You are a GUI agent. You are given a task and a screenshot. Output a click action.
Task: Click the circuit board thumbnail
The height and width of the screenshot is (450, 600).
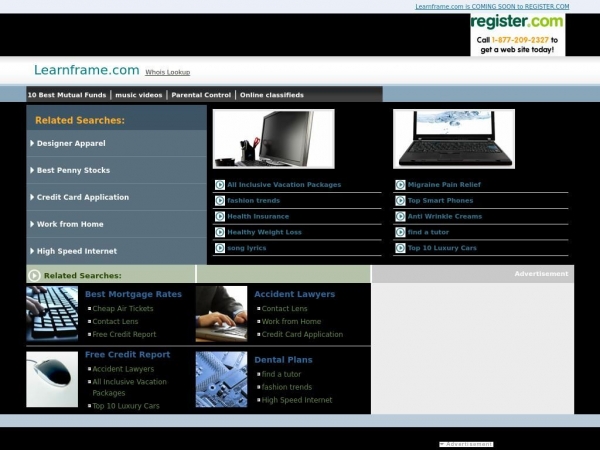[x=221, y=379]
